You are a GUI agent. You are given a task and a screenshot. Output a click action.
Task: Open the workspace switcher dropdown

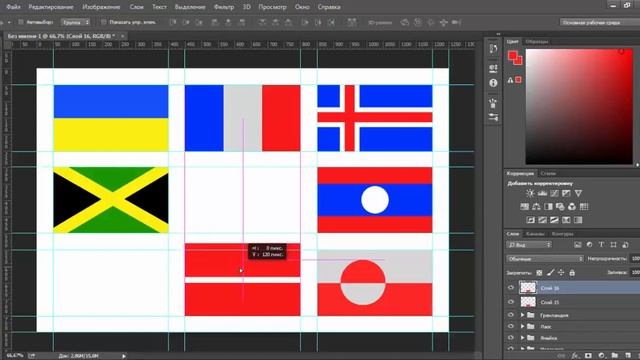(599, 22)
